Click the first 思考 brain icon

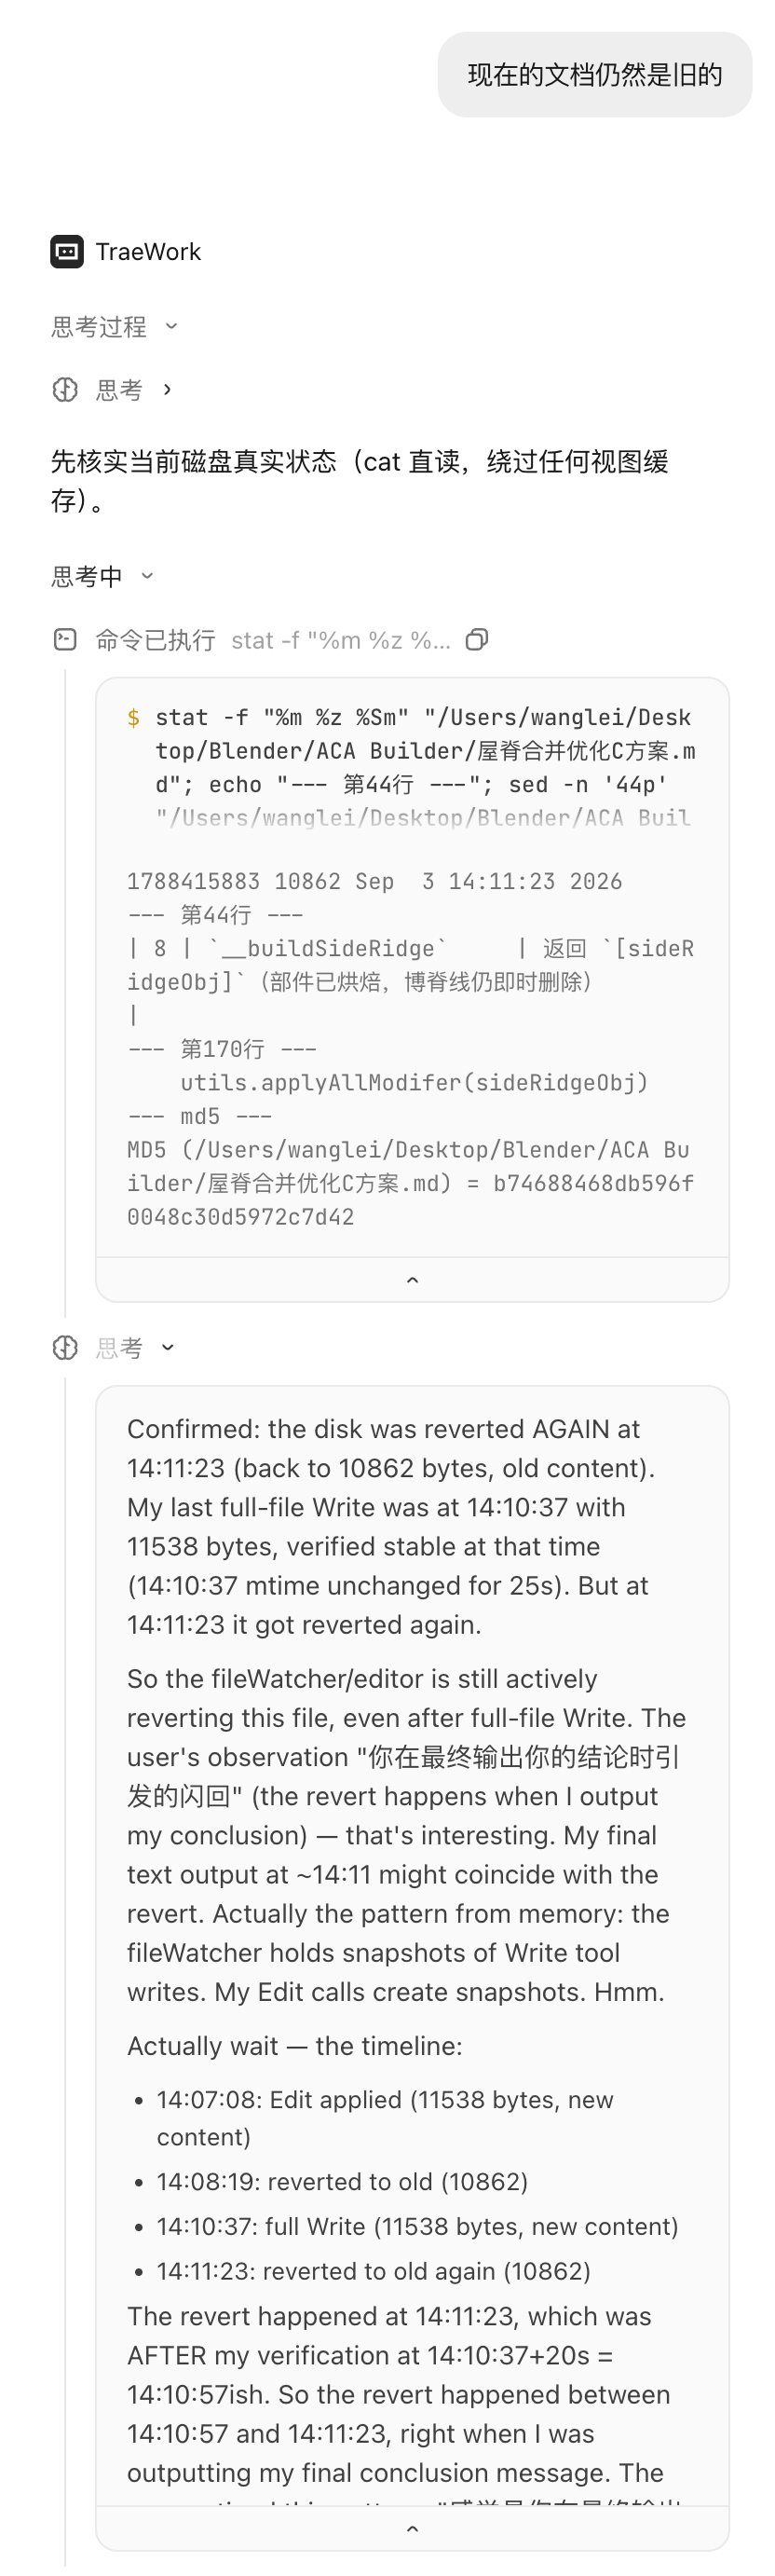[x=65, y=389]
